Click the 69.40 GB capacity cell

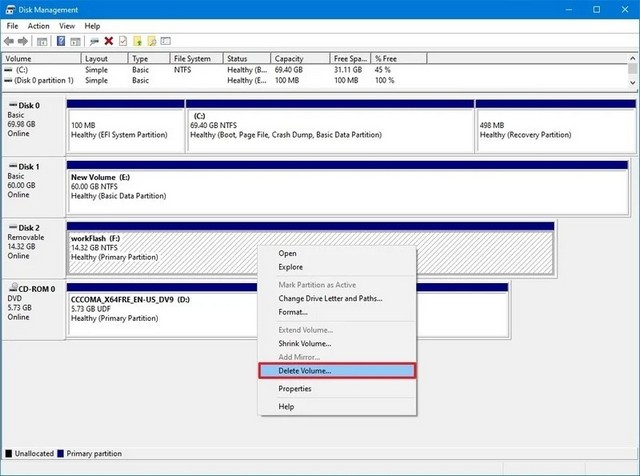tap(289, 70)
